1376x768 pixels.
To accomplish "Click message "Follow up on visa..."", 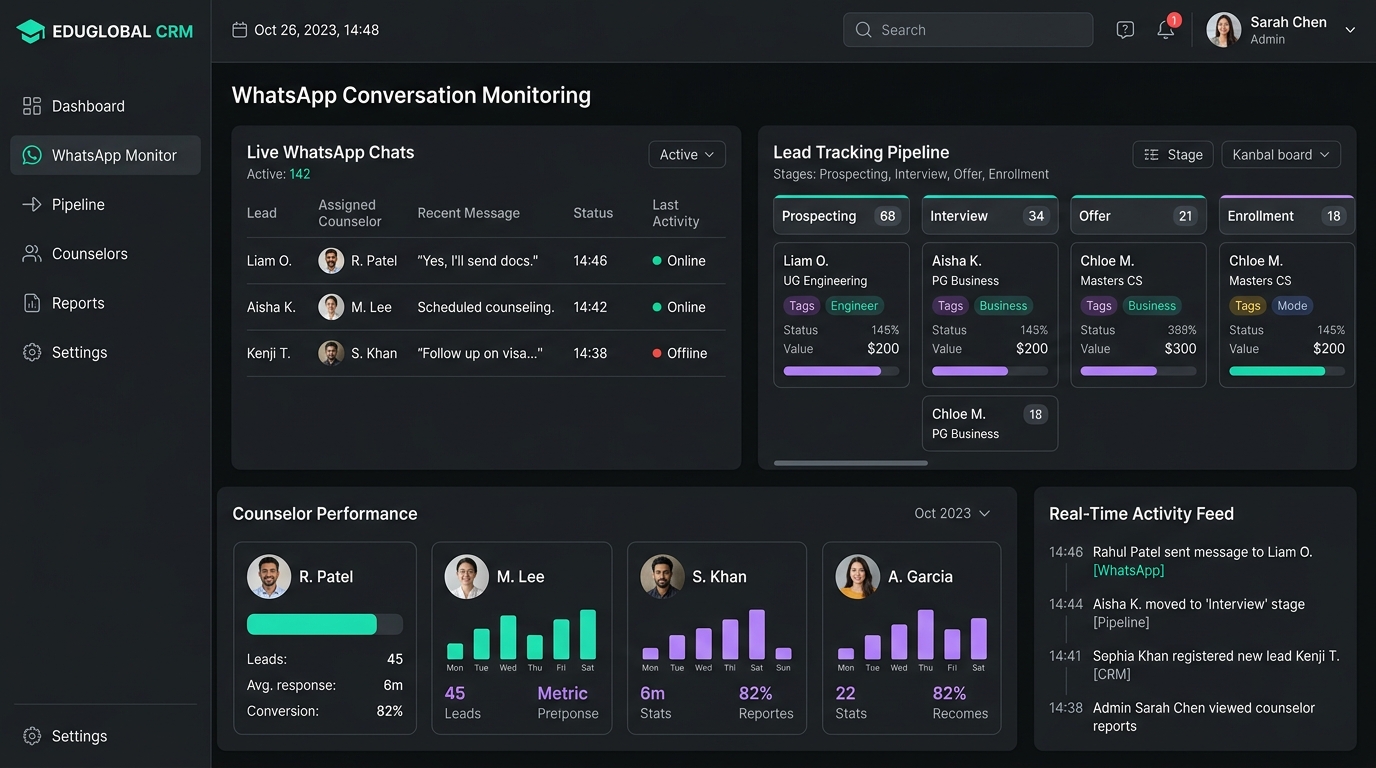I will pos(480,353).
